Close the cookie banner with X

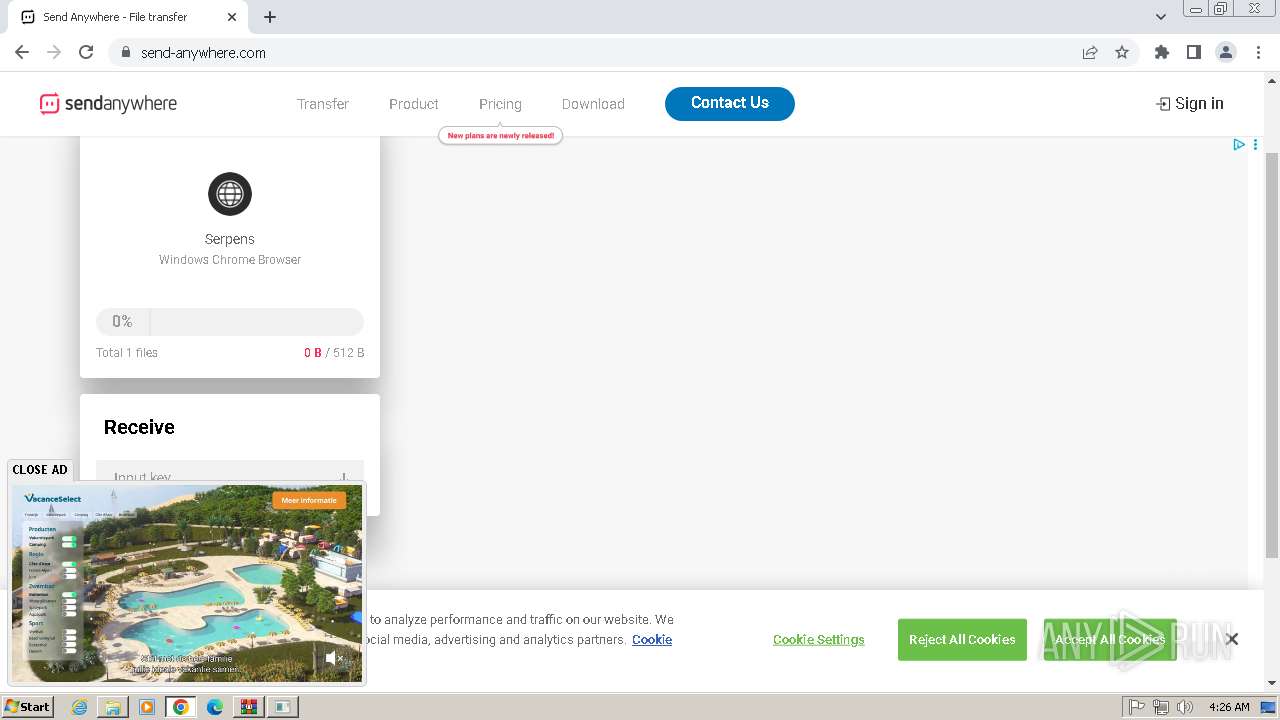point(1232,639)
